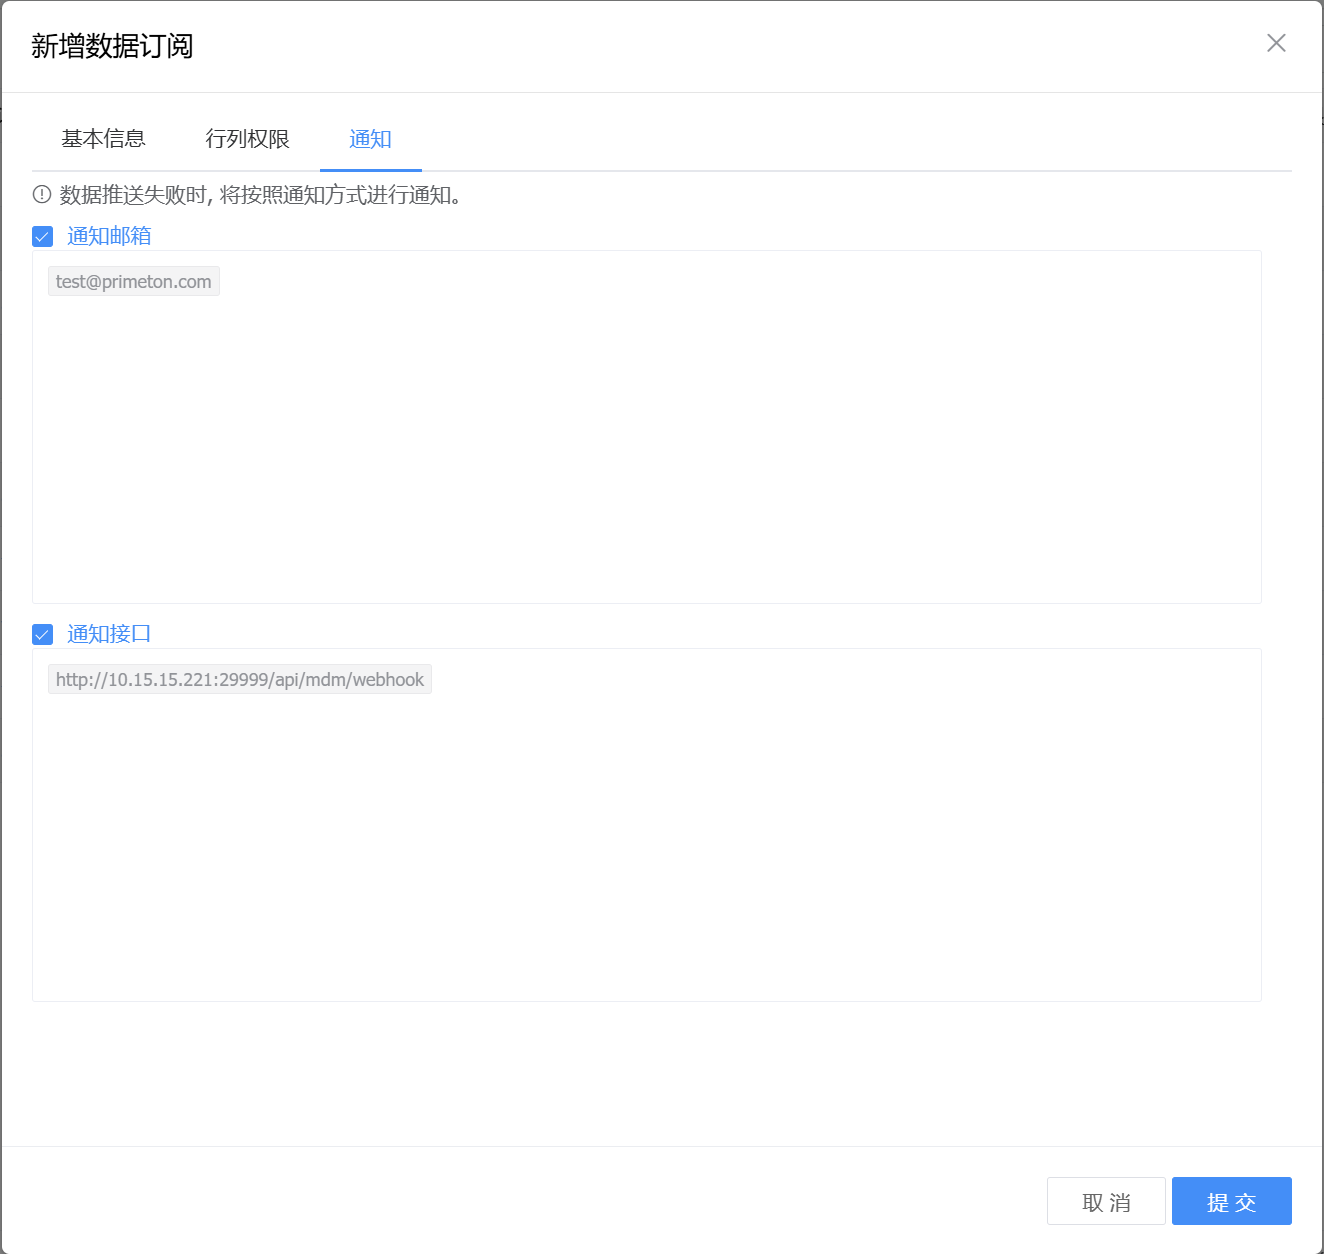Viewport: 1324px width, 1254px height.
Task: Click the 数据推送失败时 notice text
Action: coord(260,195)
